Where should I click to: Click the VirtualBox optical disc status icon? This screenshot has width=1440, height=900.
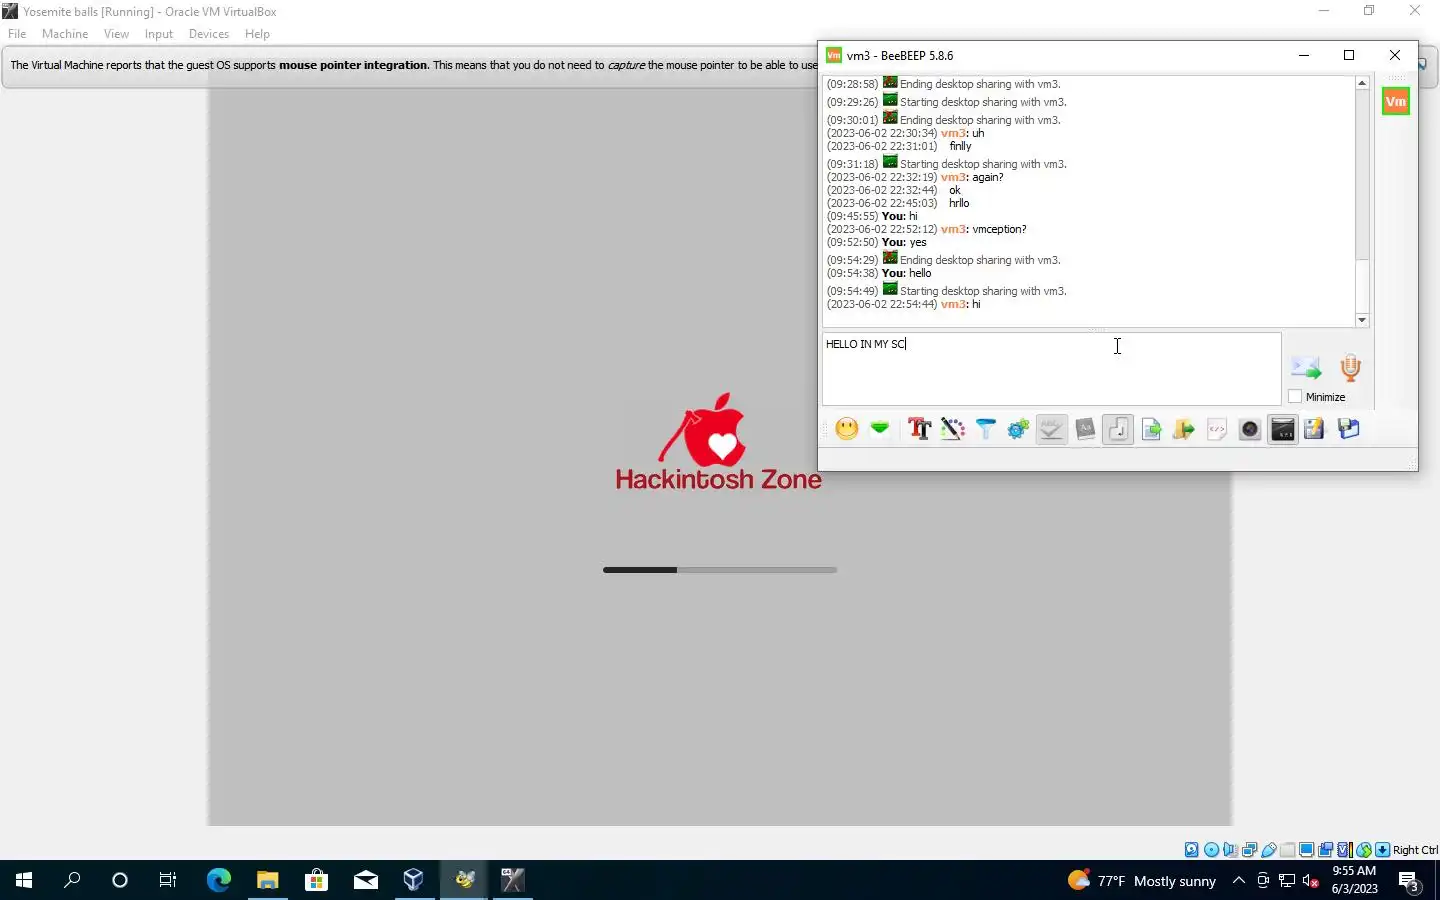pos(1211,850)
